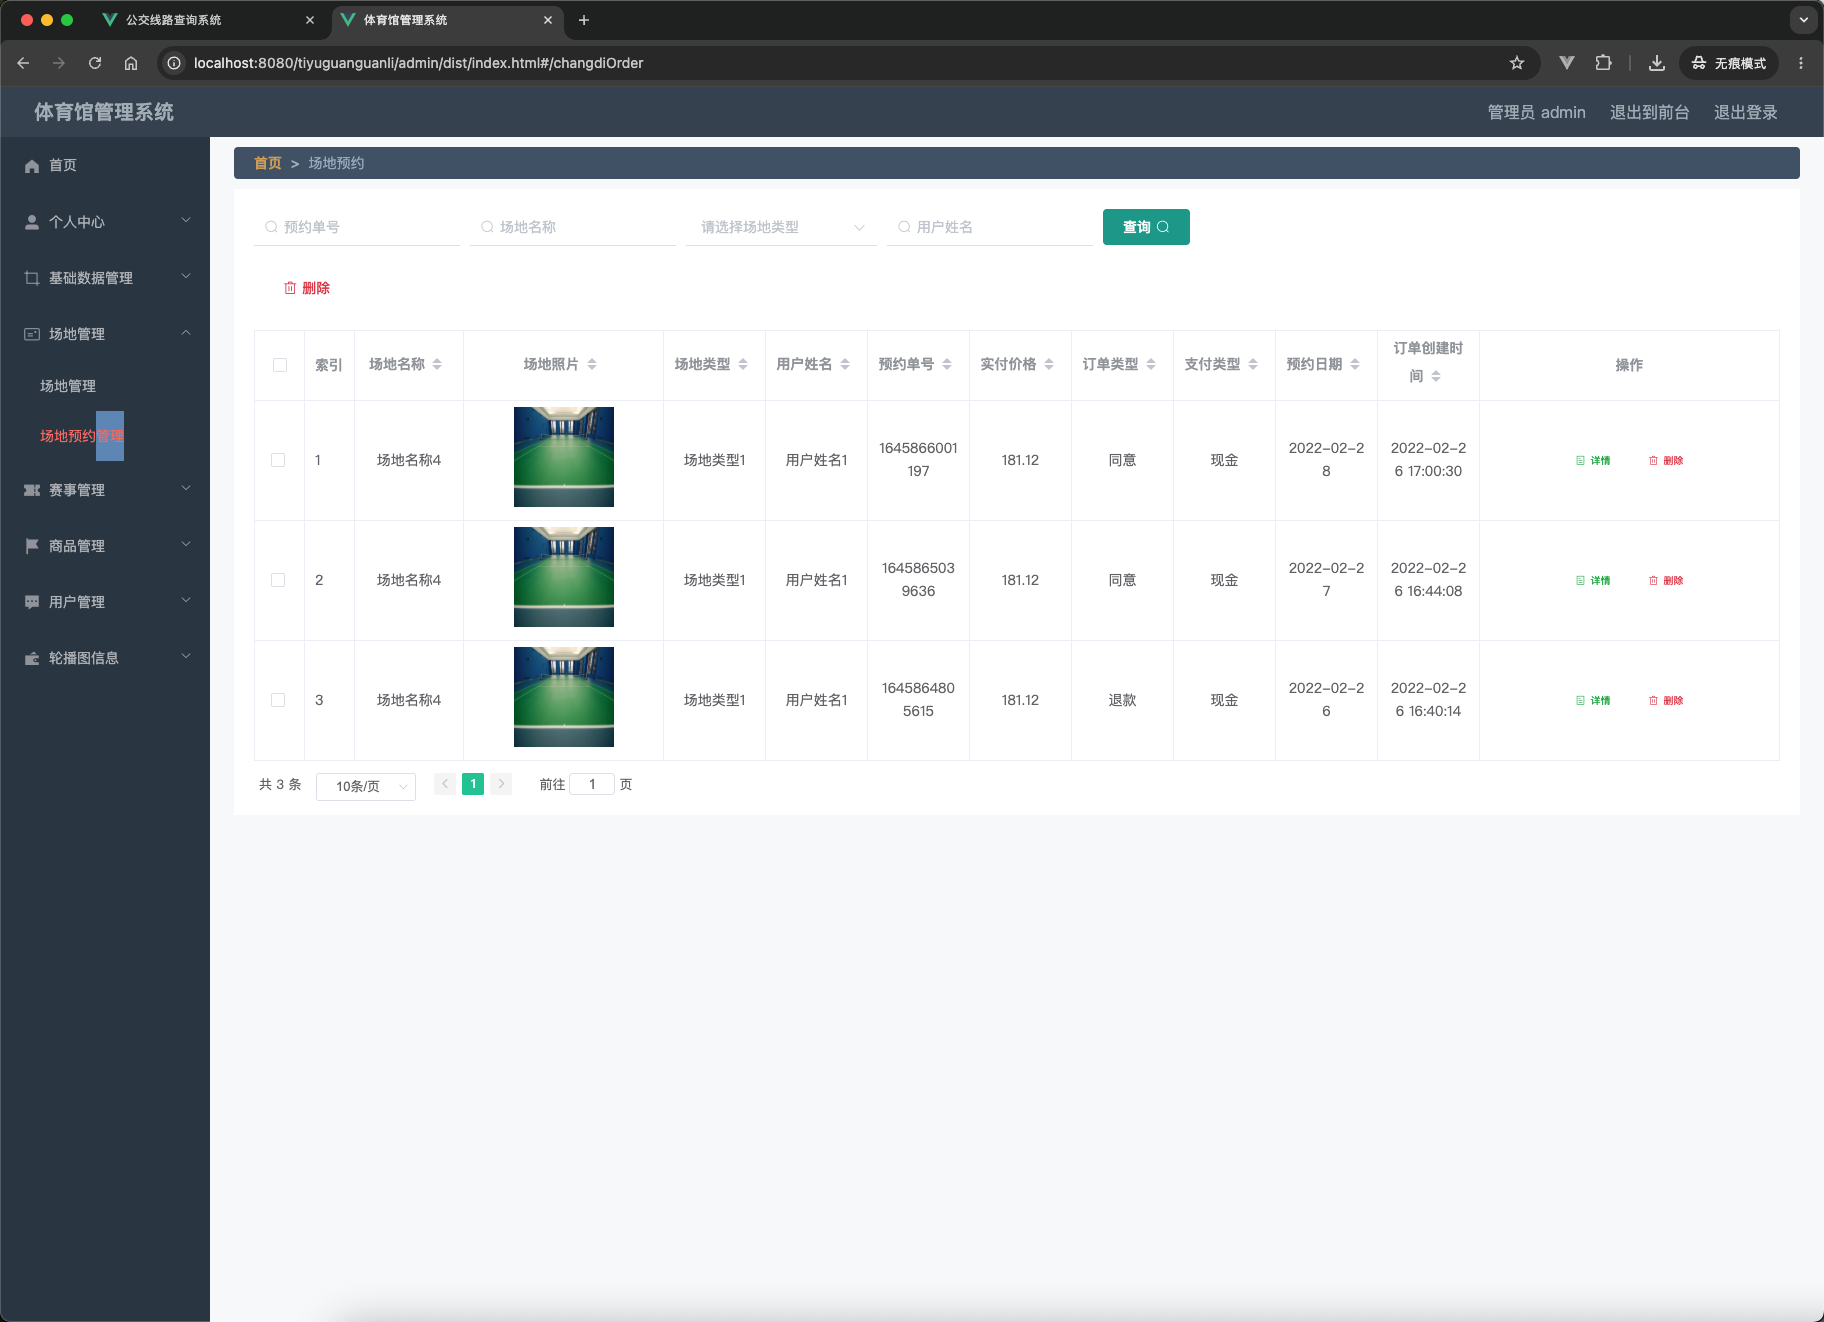Click the 用户姓名 search field
Image resolution: width=1824 pixels, height=1322 pixels.
[990, 227]
